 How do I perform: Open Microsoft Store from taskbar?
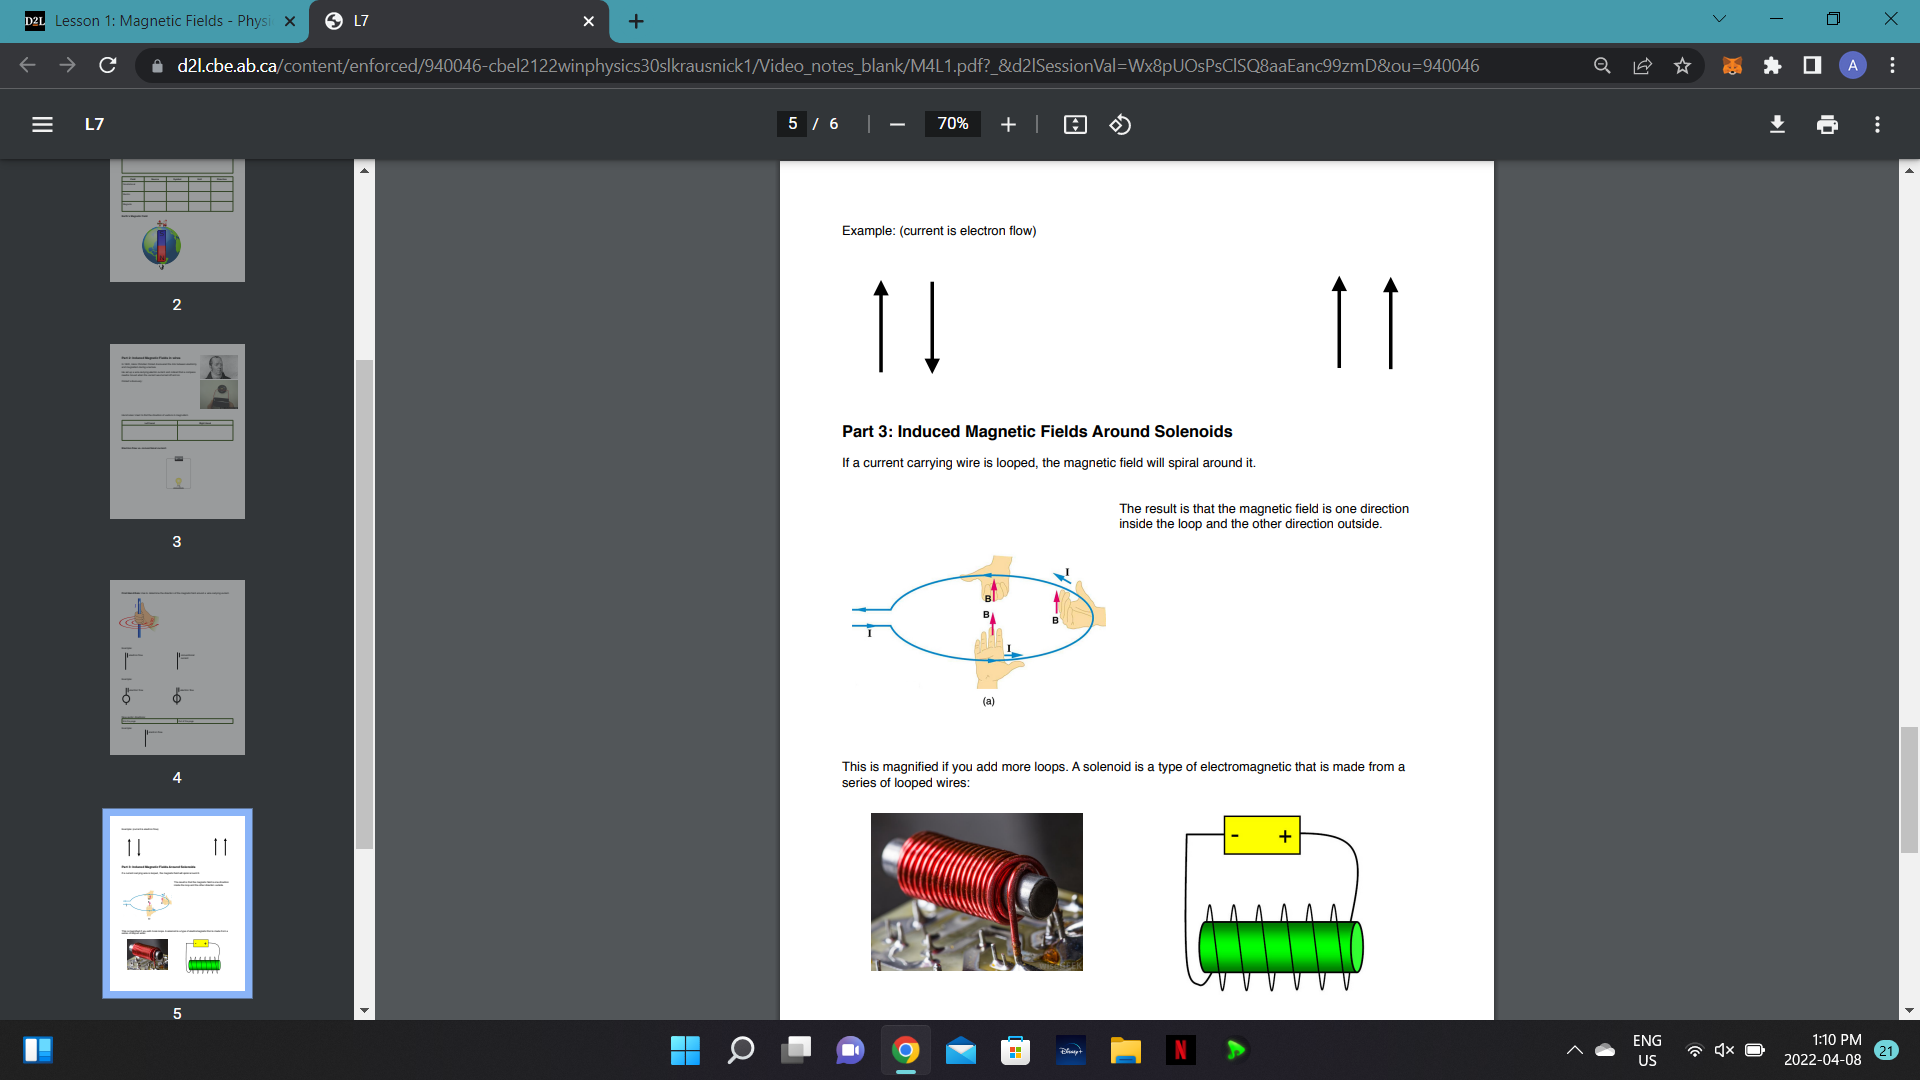pos(1016,1050)
